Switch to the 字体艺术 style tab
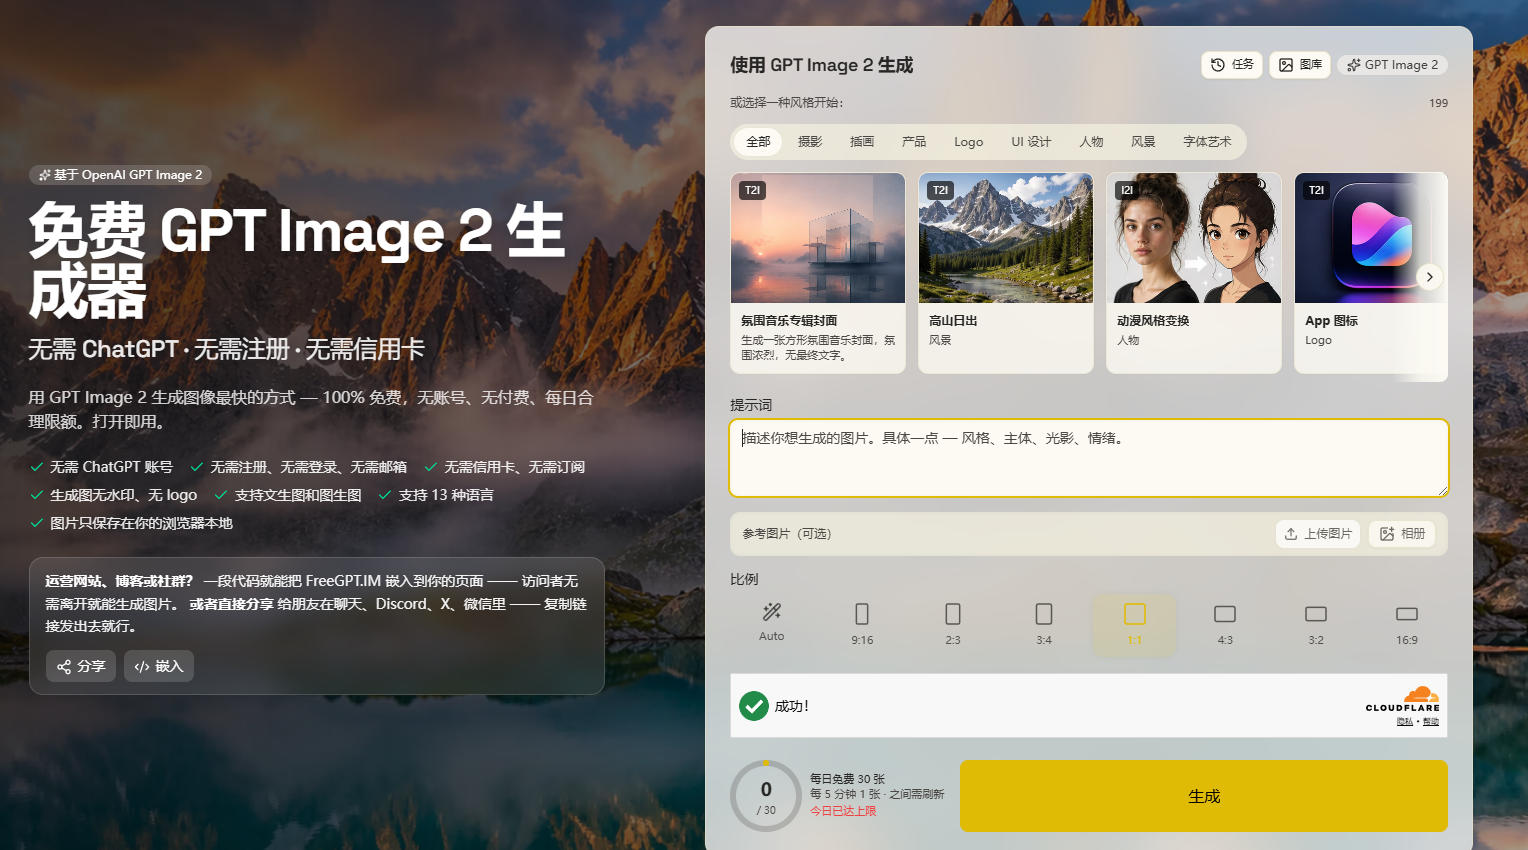1528x850 pixels. point(1207,142)
